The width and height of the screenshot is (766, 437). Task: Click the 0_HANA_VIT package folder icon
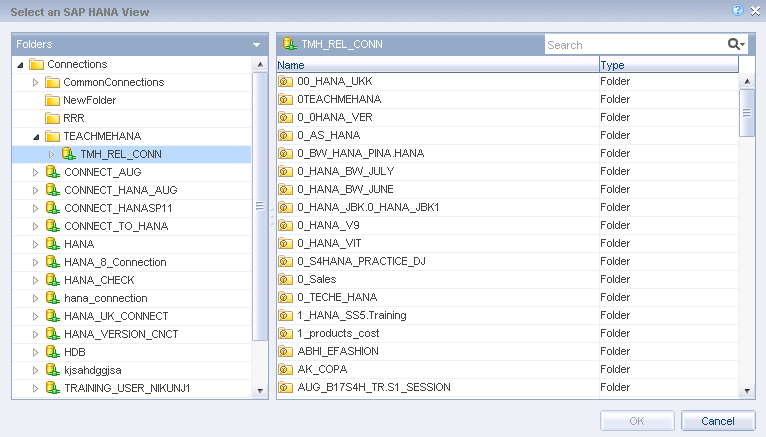click(285, 243)
